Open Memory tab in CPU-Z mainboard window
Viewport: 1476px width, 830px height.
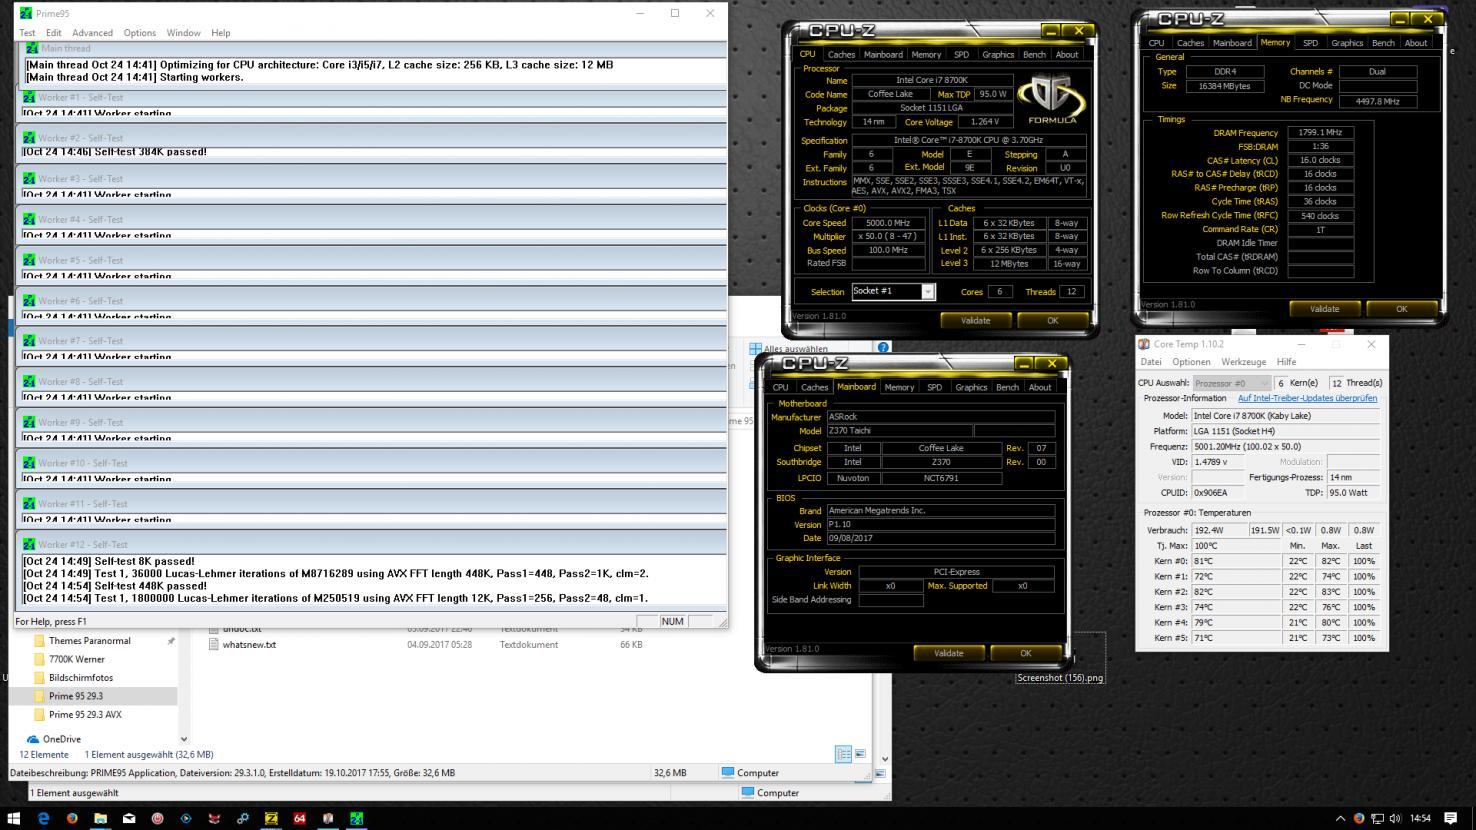pos(898,387)
